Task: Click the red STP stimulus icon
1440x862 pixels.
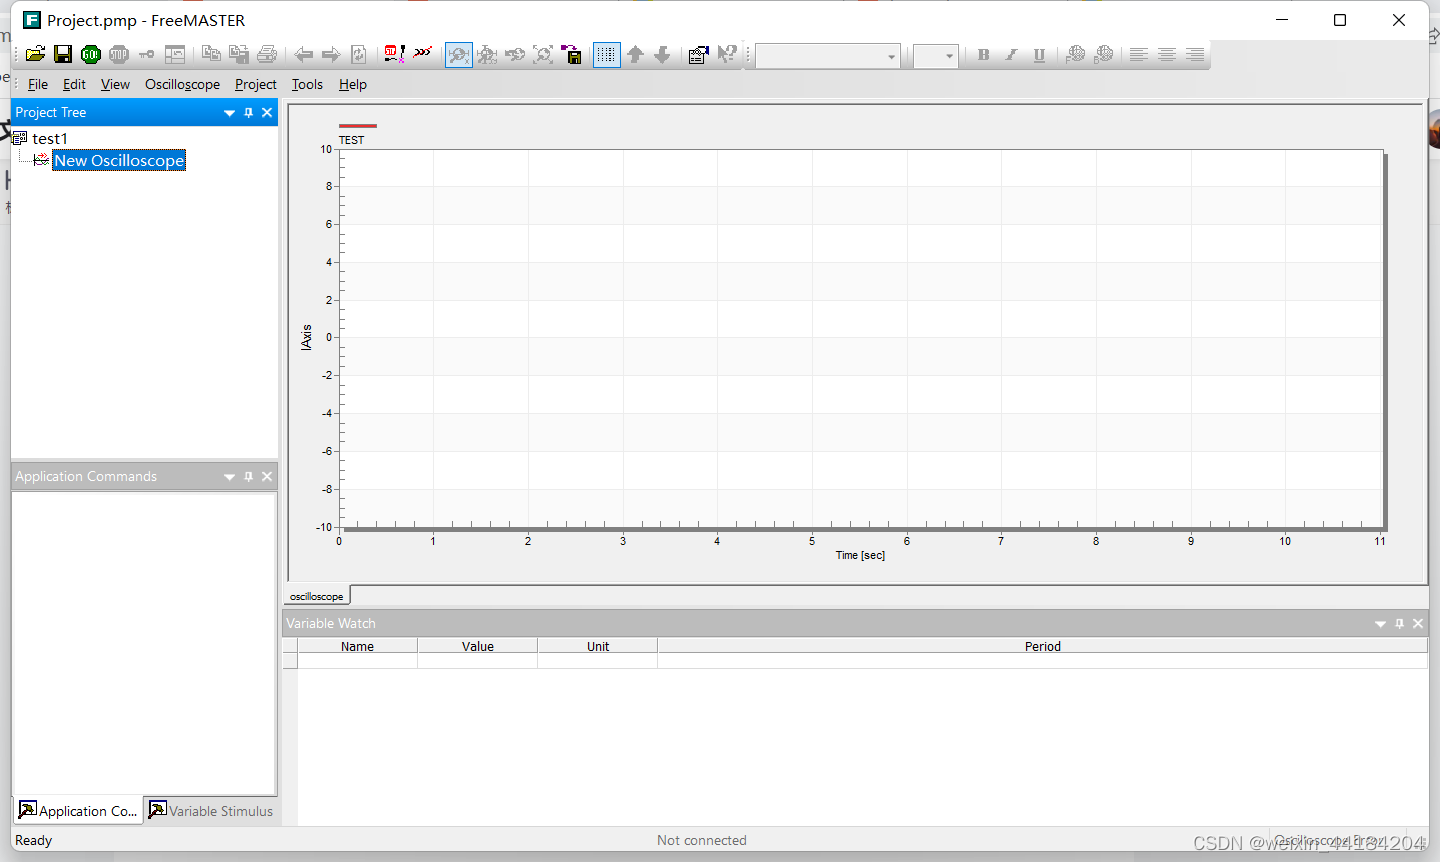Action: [395, 54]
